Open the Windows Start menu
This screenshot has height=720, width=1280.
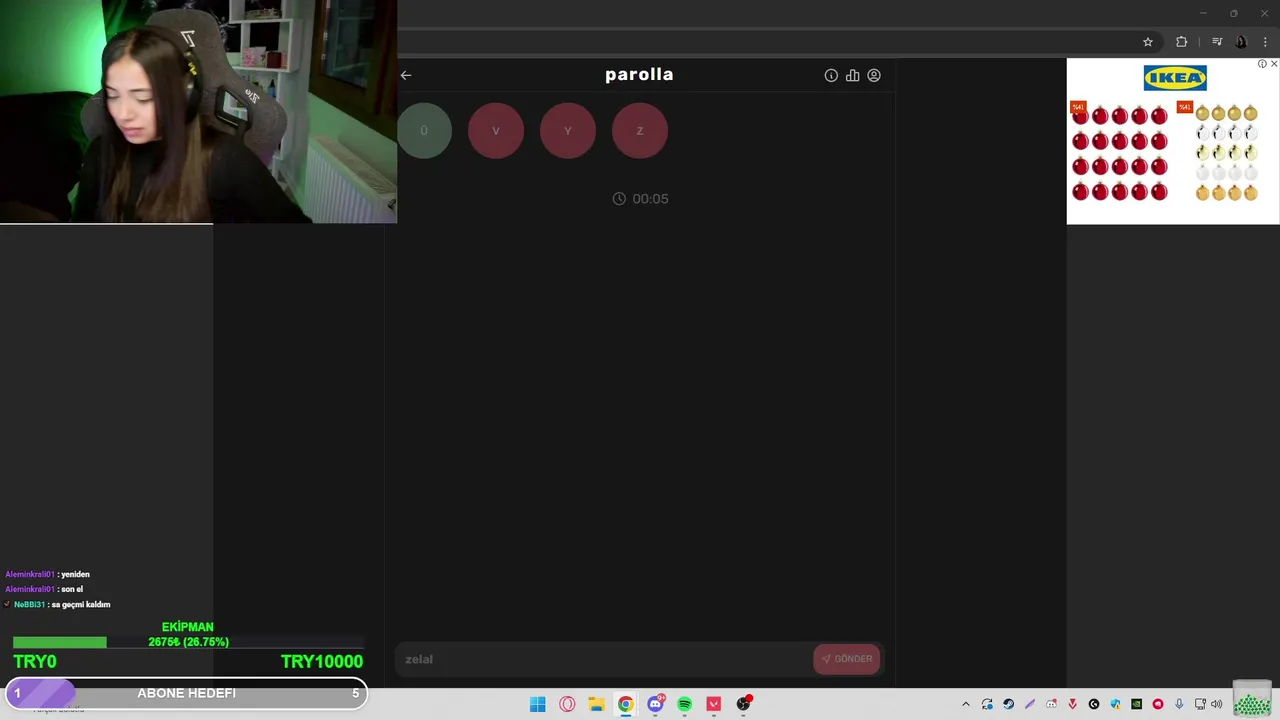pos(538,704)
